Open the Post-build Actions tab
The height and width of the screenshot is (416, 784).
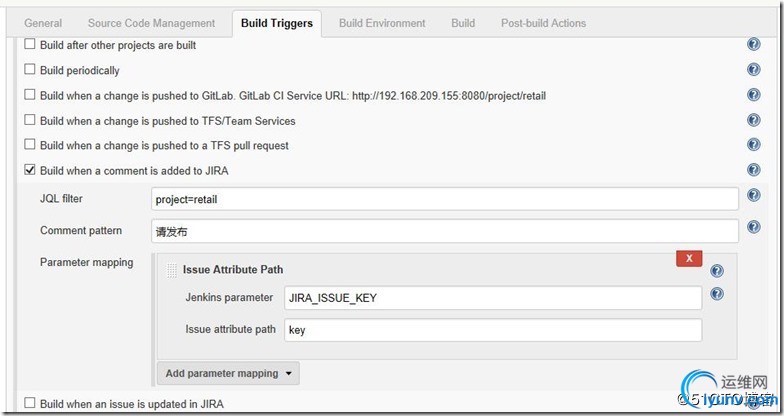click(544, 23)
